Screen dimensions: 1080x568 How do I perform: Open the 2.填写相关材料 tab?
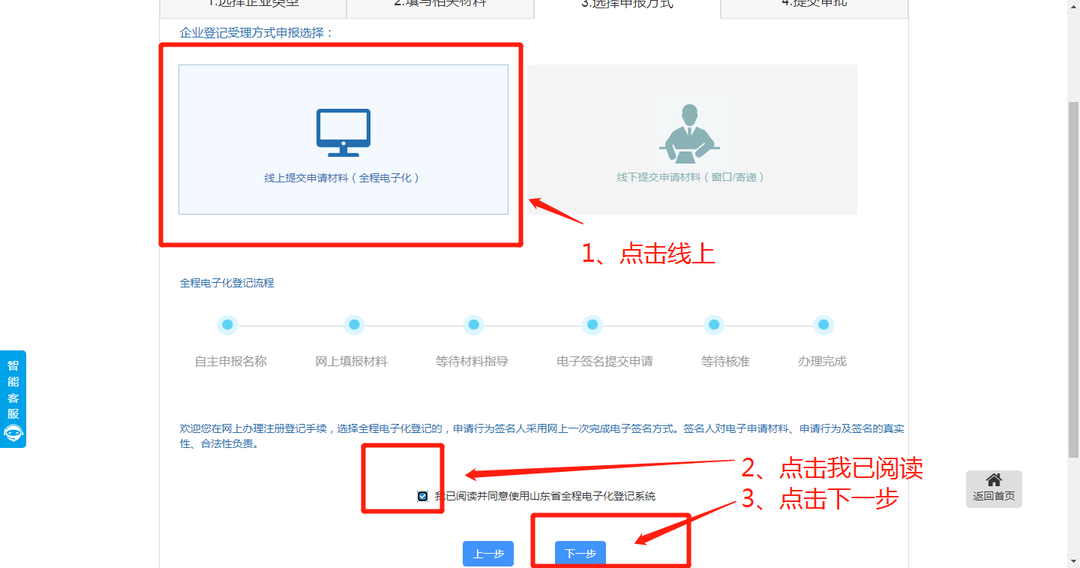pos(440,5)
